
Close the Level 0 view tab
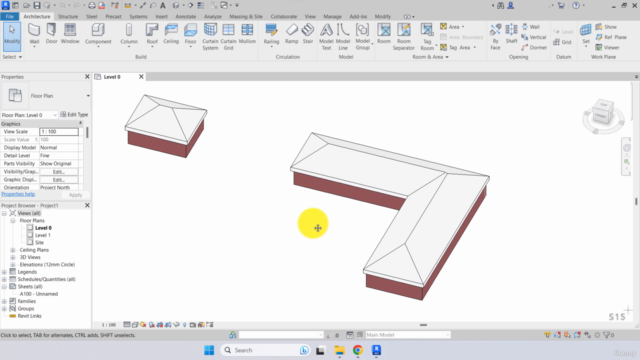point(141,77)
